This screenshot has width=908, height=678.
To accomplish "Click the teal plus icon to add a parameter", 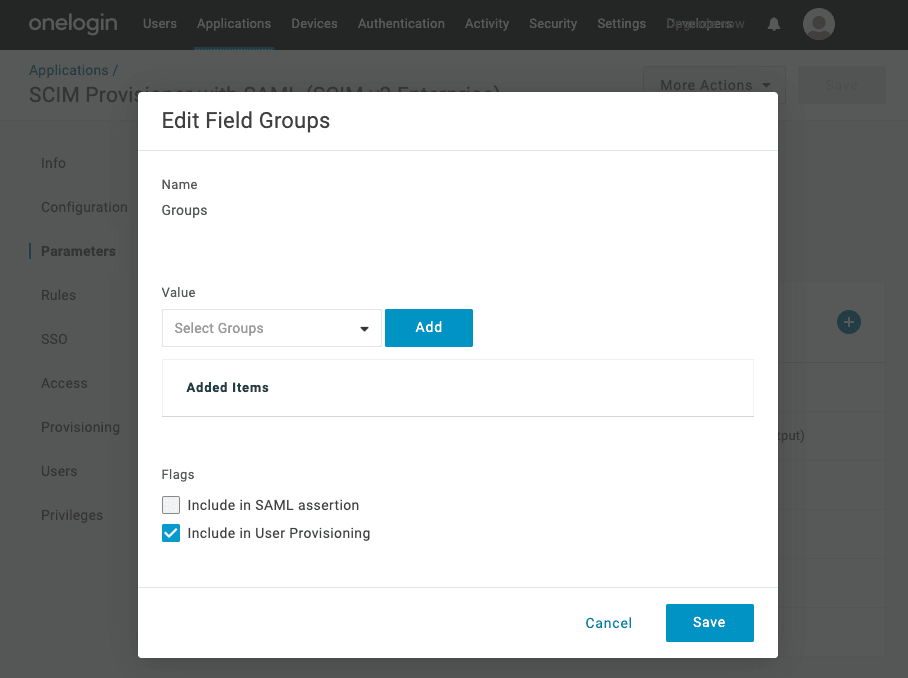I will click(848, 322).
